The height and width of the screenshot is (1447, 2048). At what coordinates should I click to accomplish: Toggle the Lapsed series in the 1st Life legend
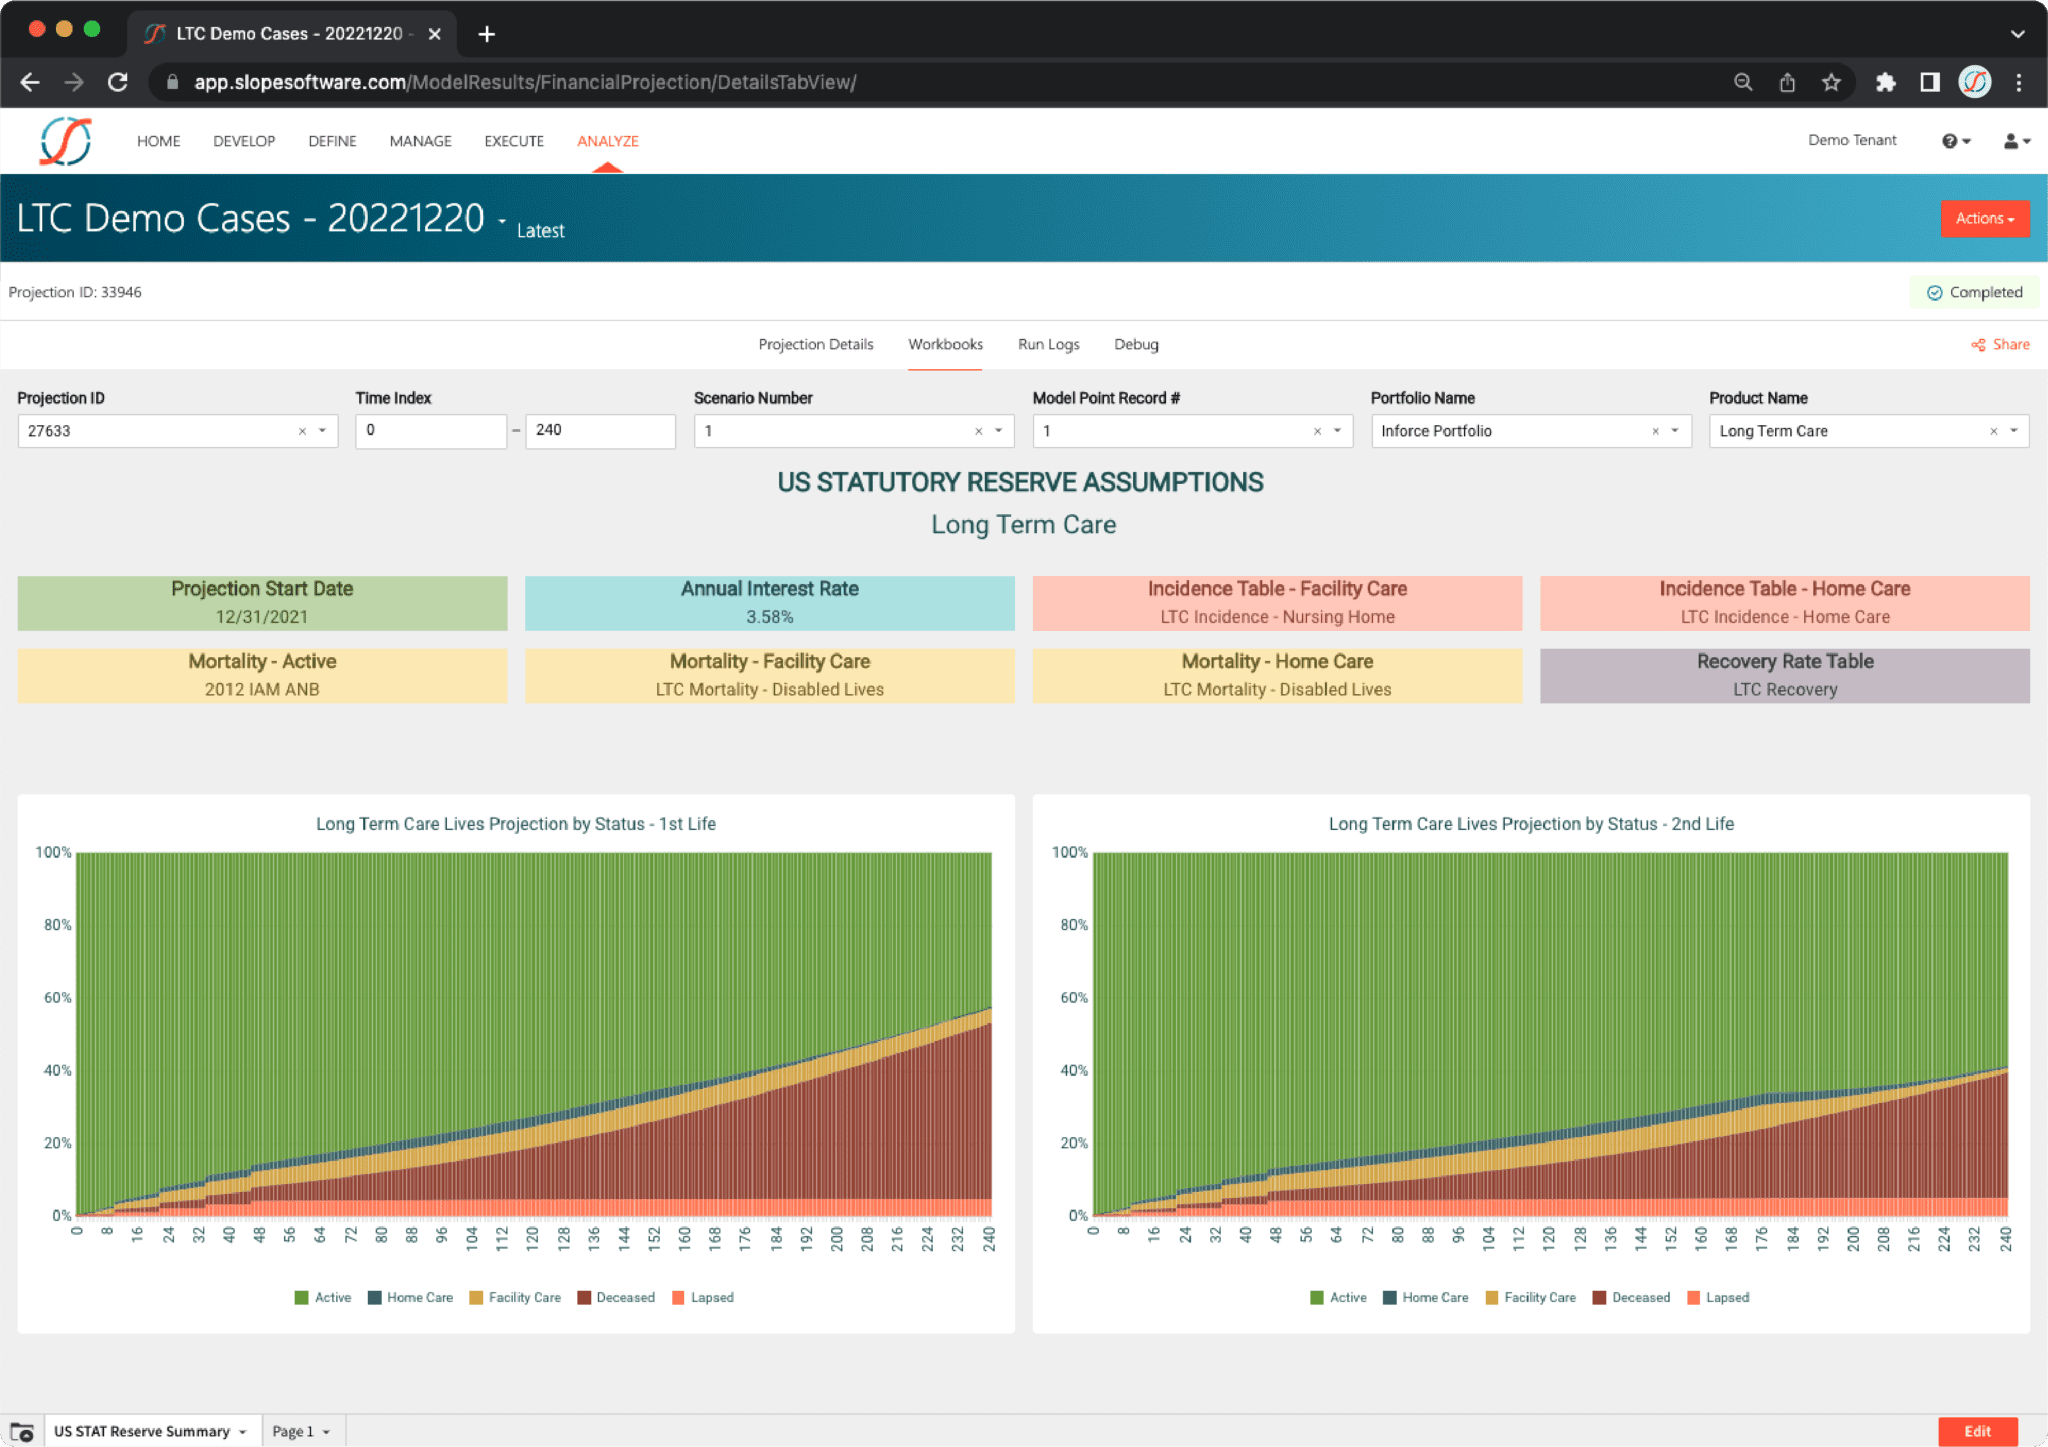(703, 1297)
